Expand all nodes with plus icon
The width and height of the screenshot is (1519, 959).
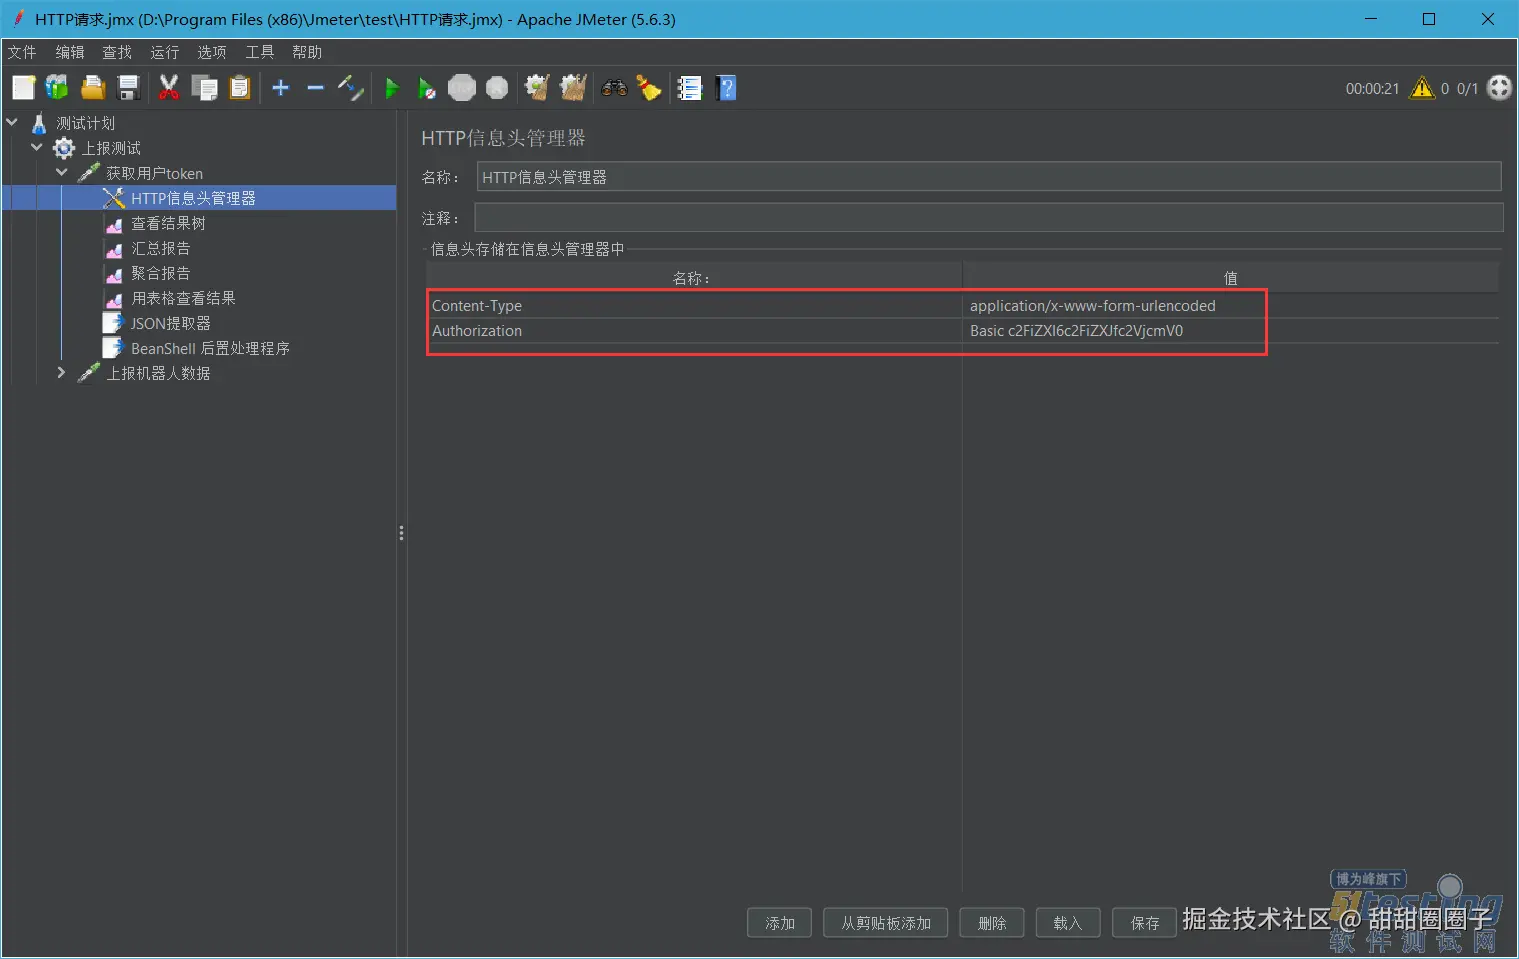pyautogui.click(x=281, y=88)
